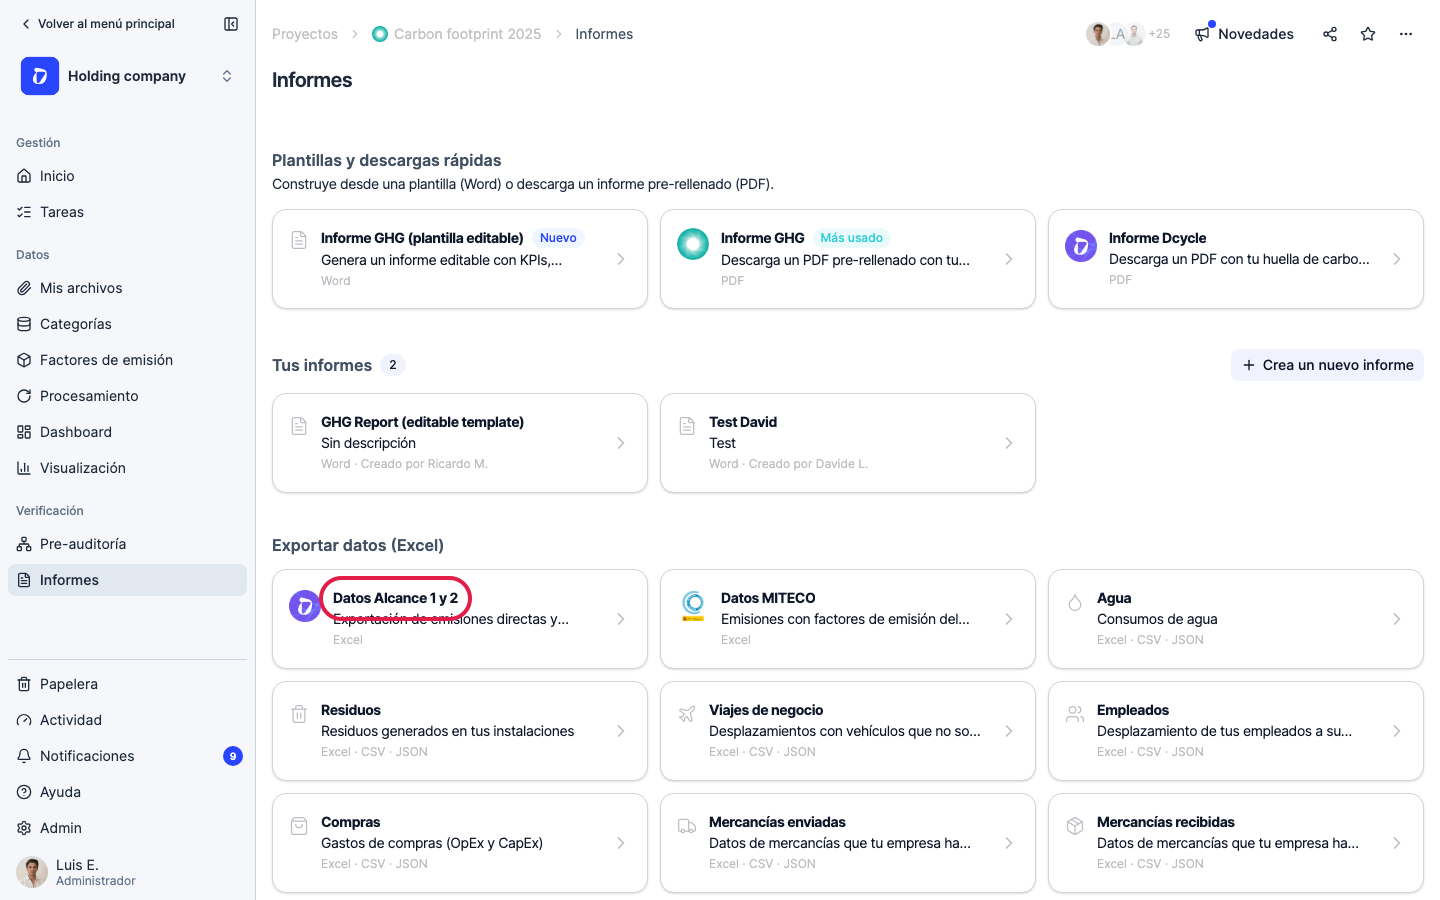The image size is (1440, 900).
Task: Collapse the sidebar panel icon
Action: tap(231, 24)
